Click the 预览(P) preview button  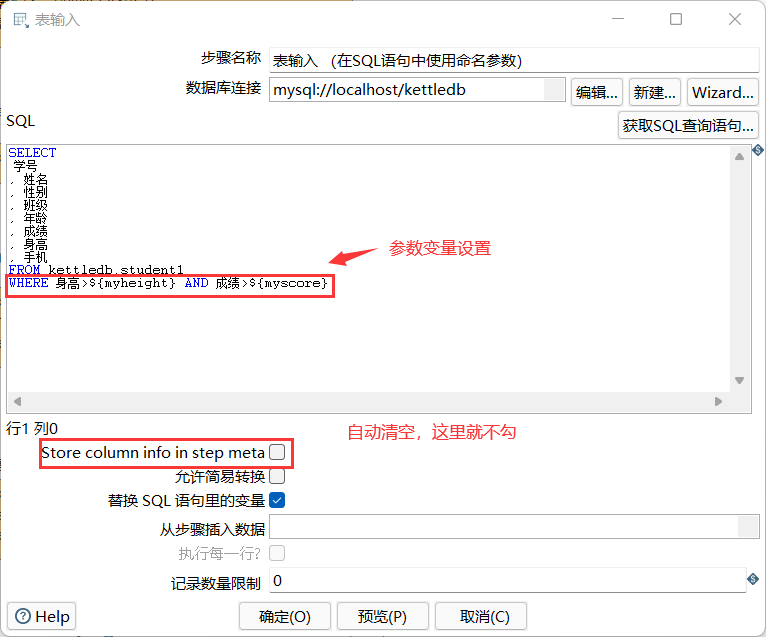click(x=383, y=616)
